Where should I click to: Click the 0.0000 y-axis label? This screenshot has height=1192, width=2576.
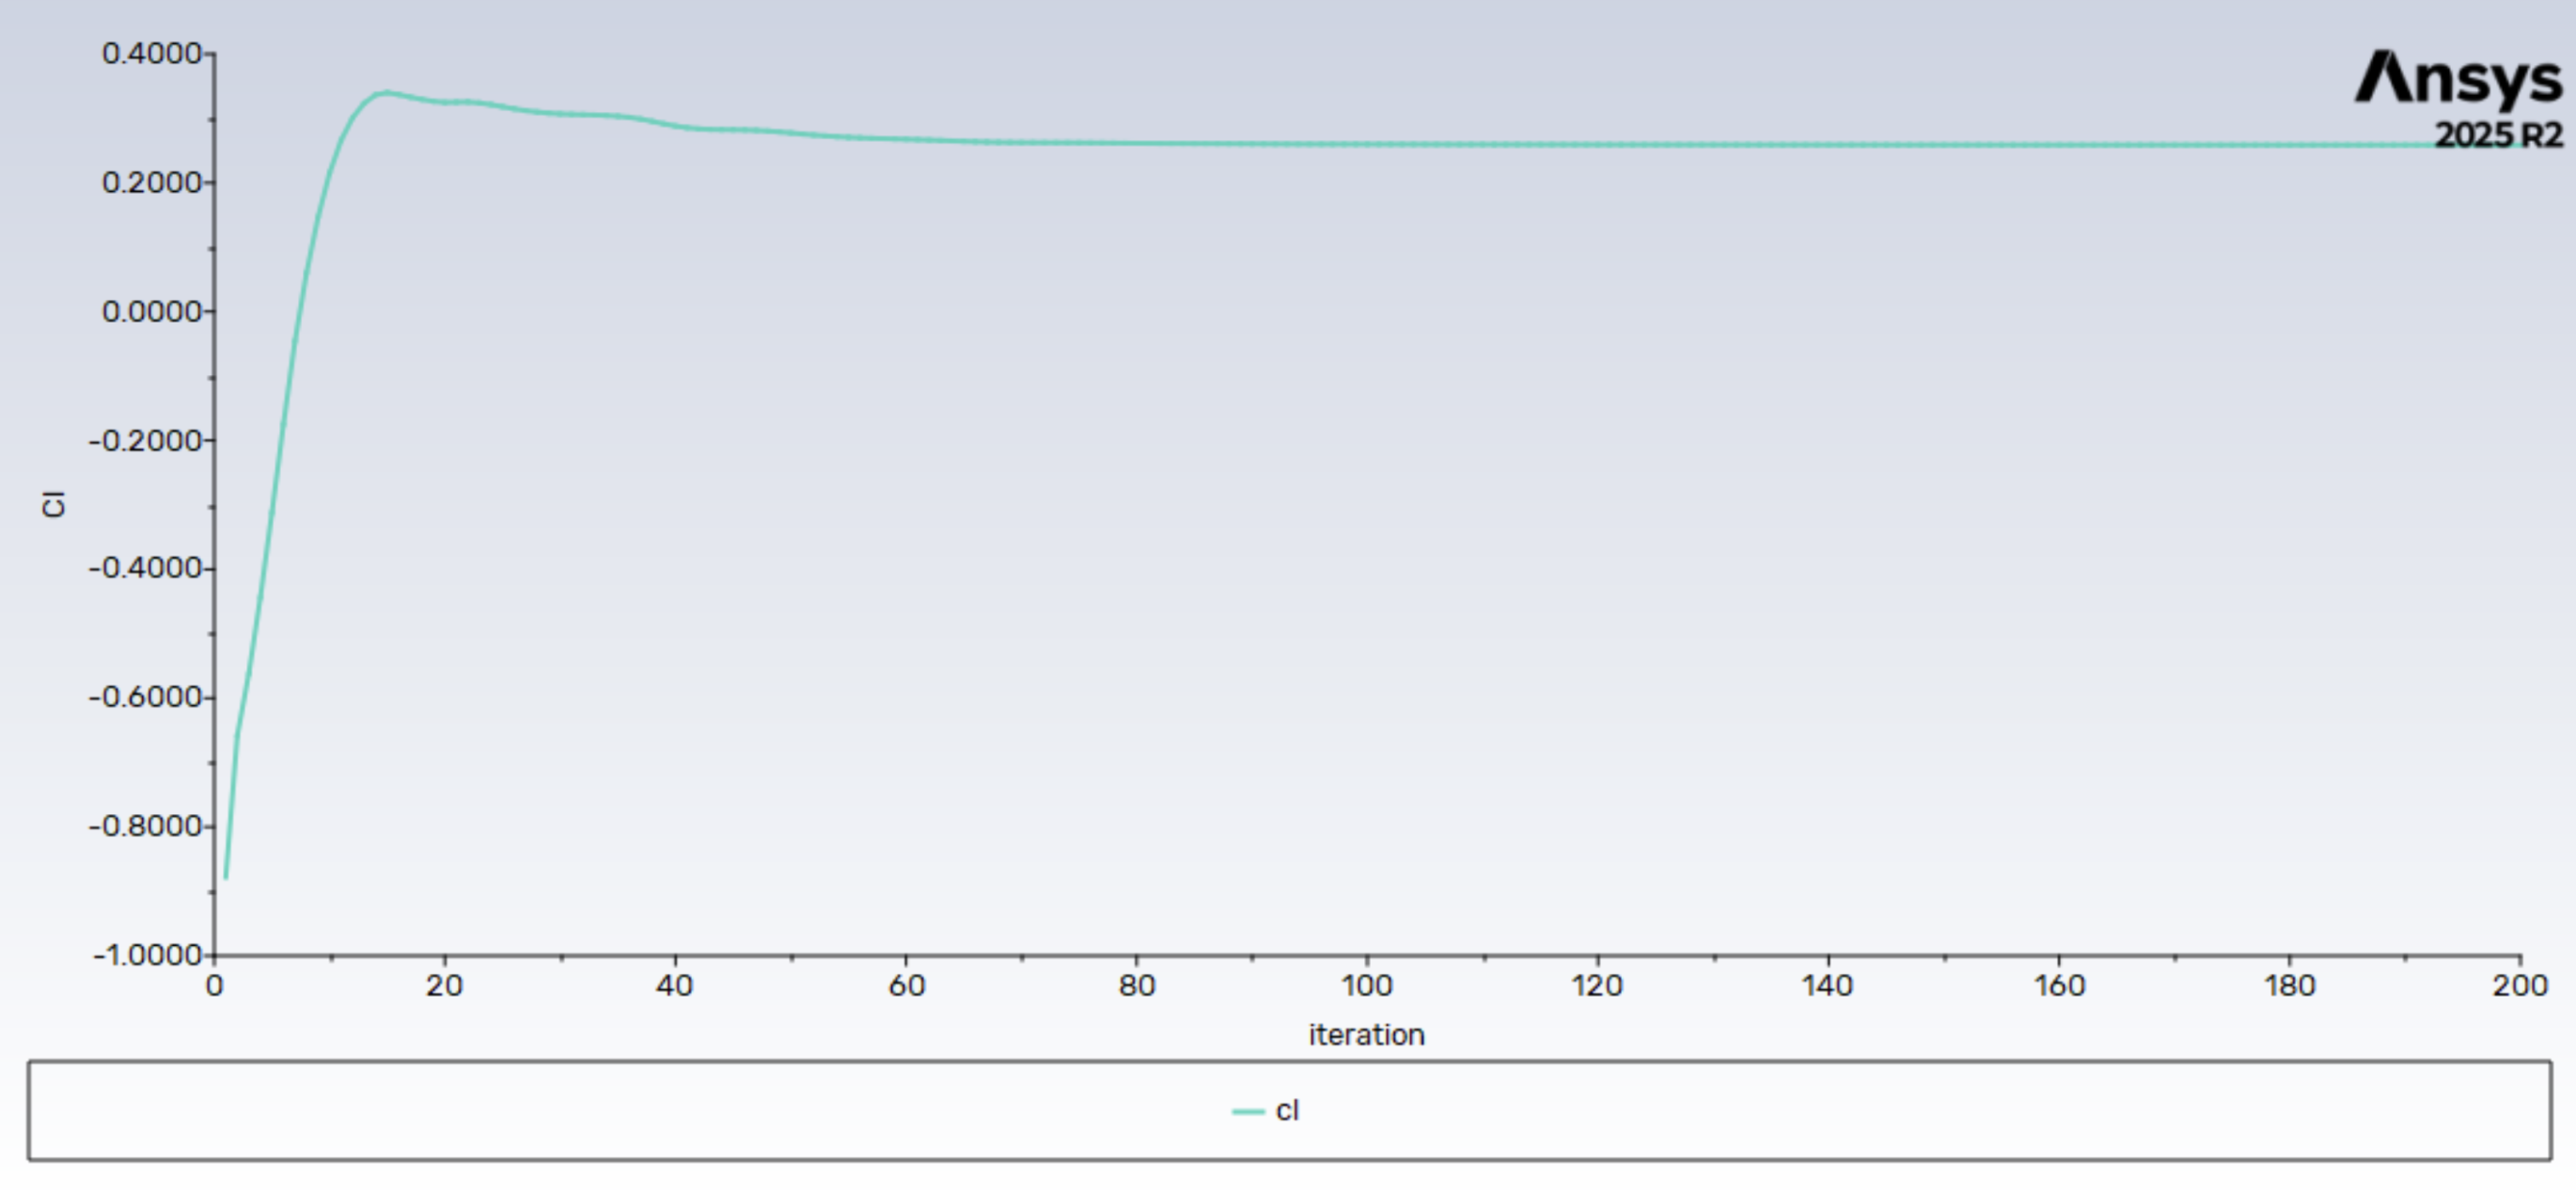point(152,312)
